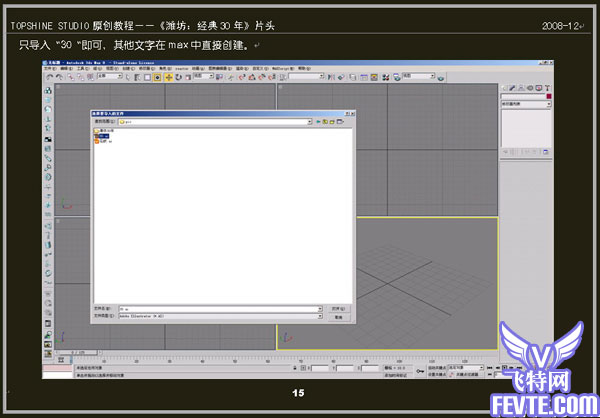Viewport: 600px width, 418px height.
Task: Open the View Menu dropdown in import dialog
Action: (340, 122)
